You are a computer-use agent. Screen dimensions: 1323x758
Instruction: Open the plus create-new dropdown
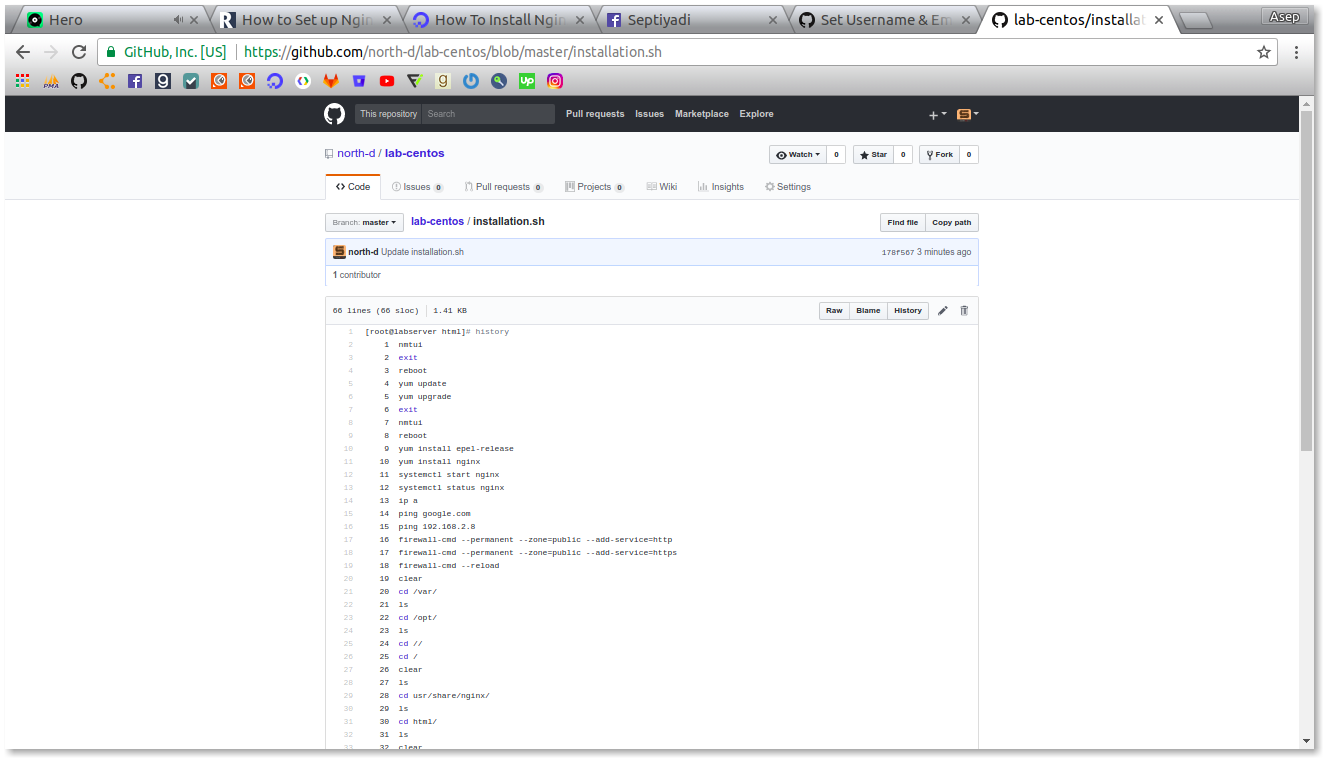click(x=936, y=114)
